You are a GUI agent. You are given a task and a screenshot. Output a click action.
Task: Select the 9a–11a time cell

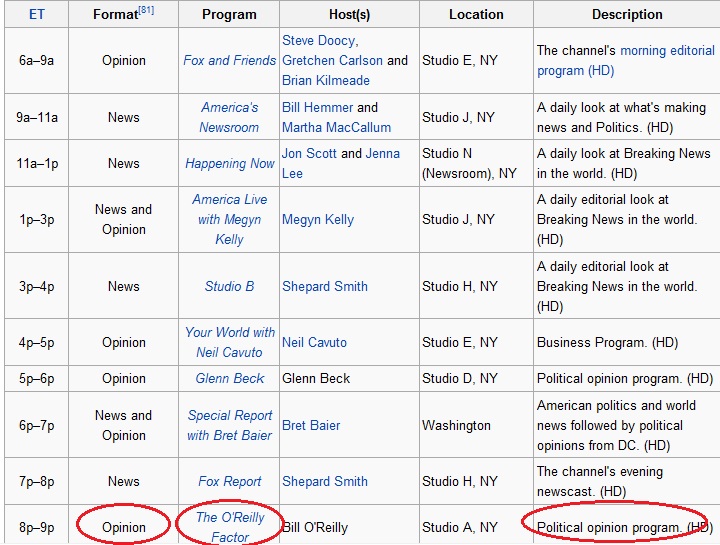click(36, 117)
